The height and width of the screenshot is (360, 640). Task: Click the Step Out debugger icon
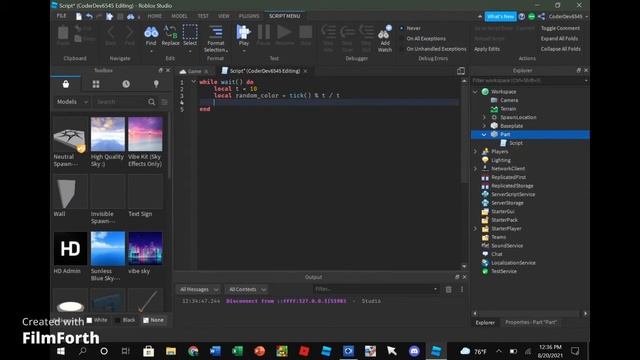coord(366,32)
